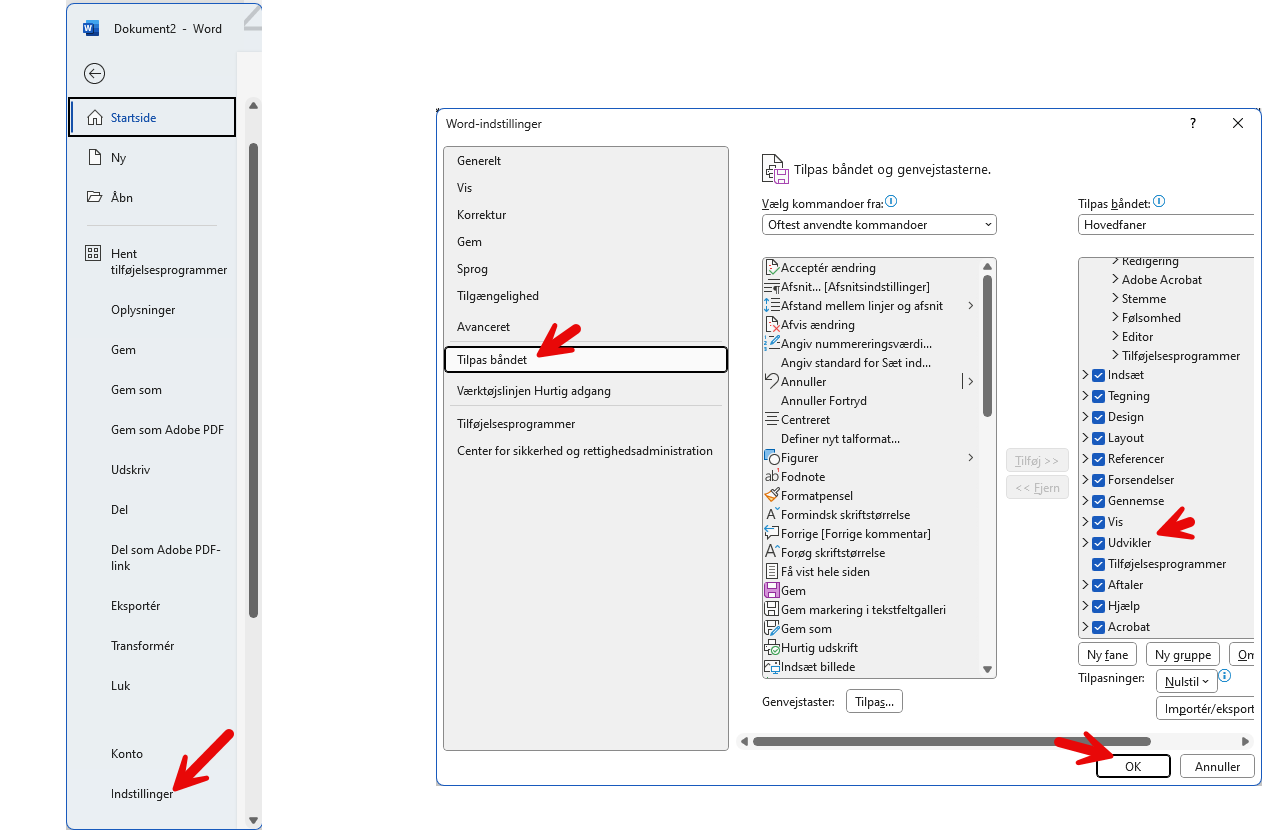
Task: Click the Ny gruppe button
Action: [x=1182, y=655]
